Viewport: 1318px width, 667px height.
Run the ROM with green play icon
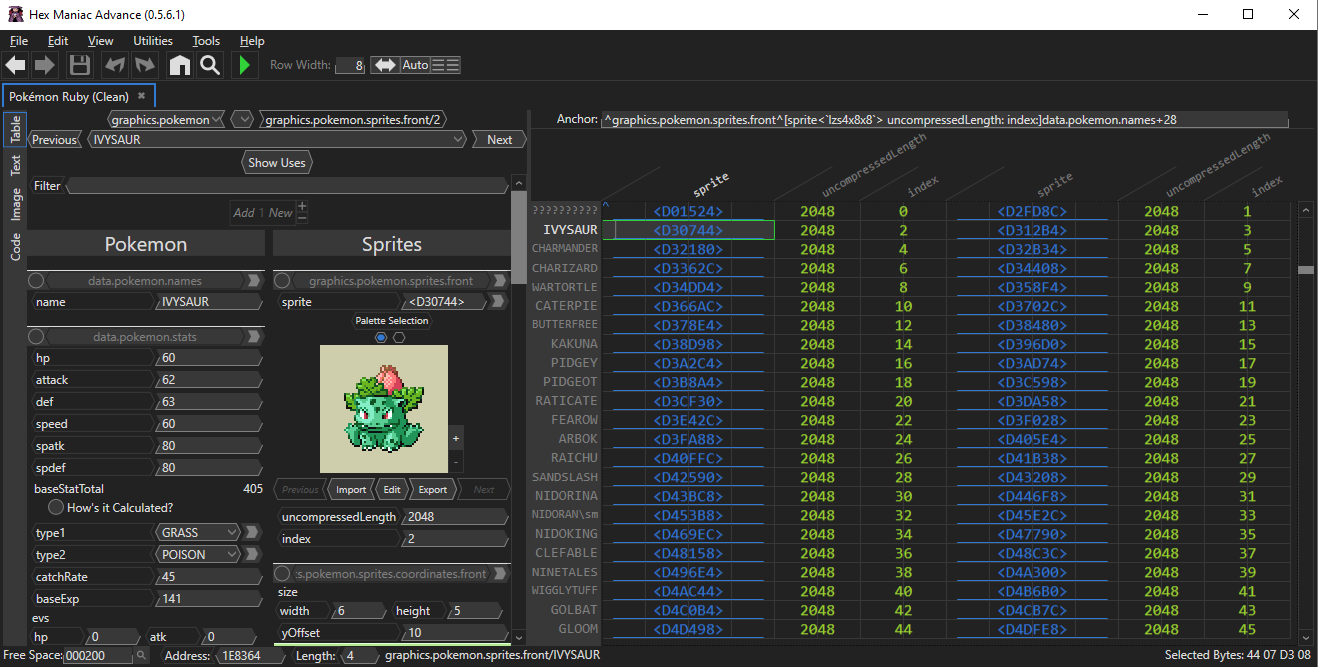pyautogui.click(x=244, y=65)
